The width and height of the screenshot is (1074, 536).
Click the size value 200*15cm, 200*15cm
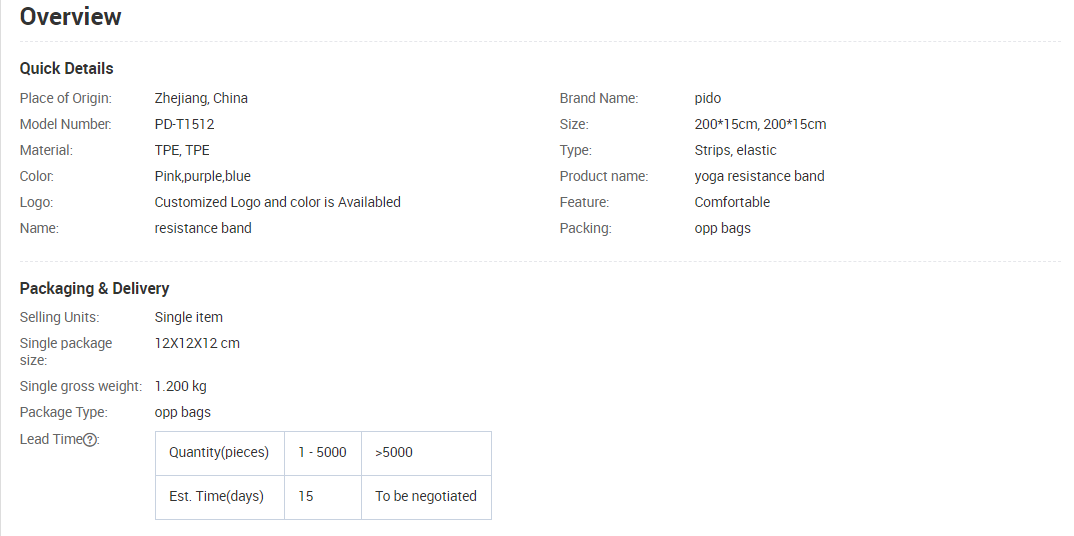tap(760, 125)
